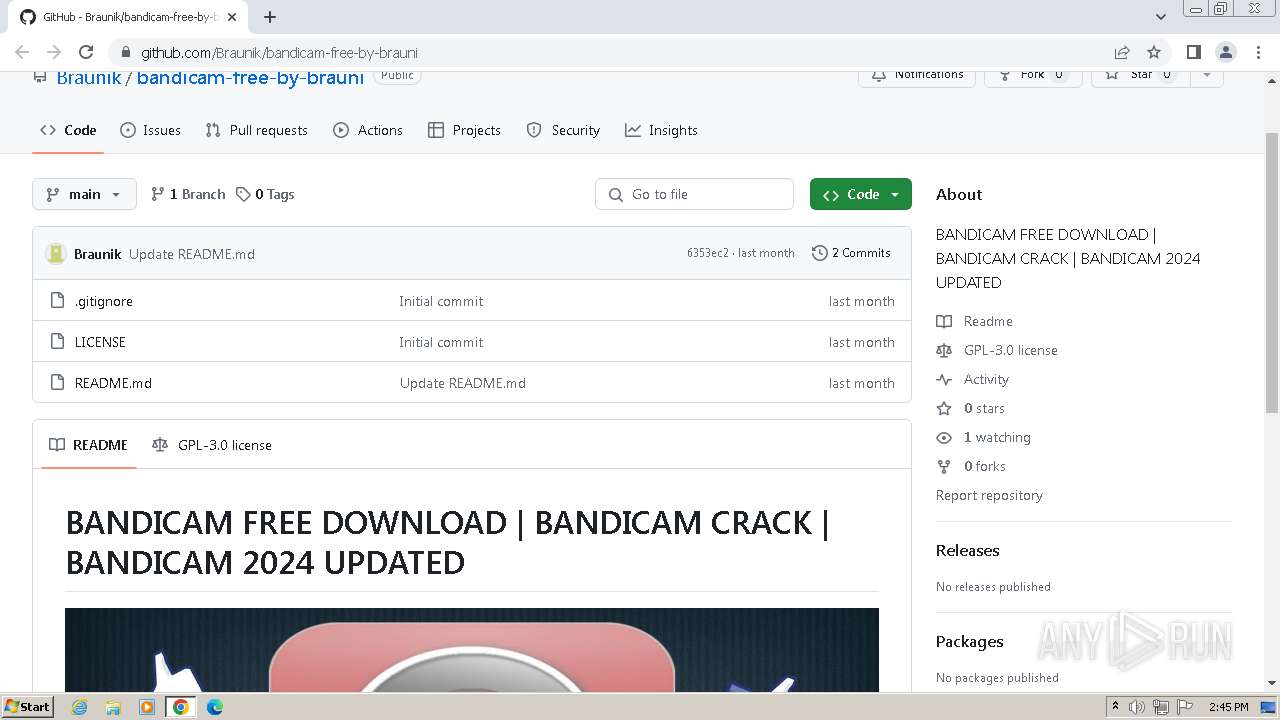1280x720 pixels.
Task: Click the Notifications button
Action: coord(917,75)
